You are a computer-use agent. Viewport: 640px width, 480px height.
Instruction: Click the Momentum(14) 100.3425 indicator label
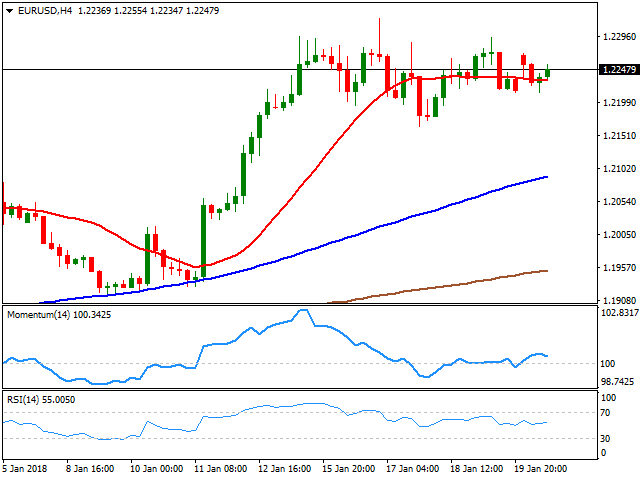point(59,315)
